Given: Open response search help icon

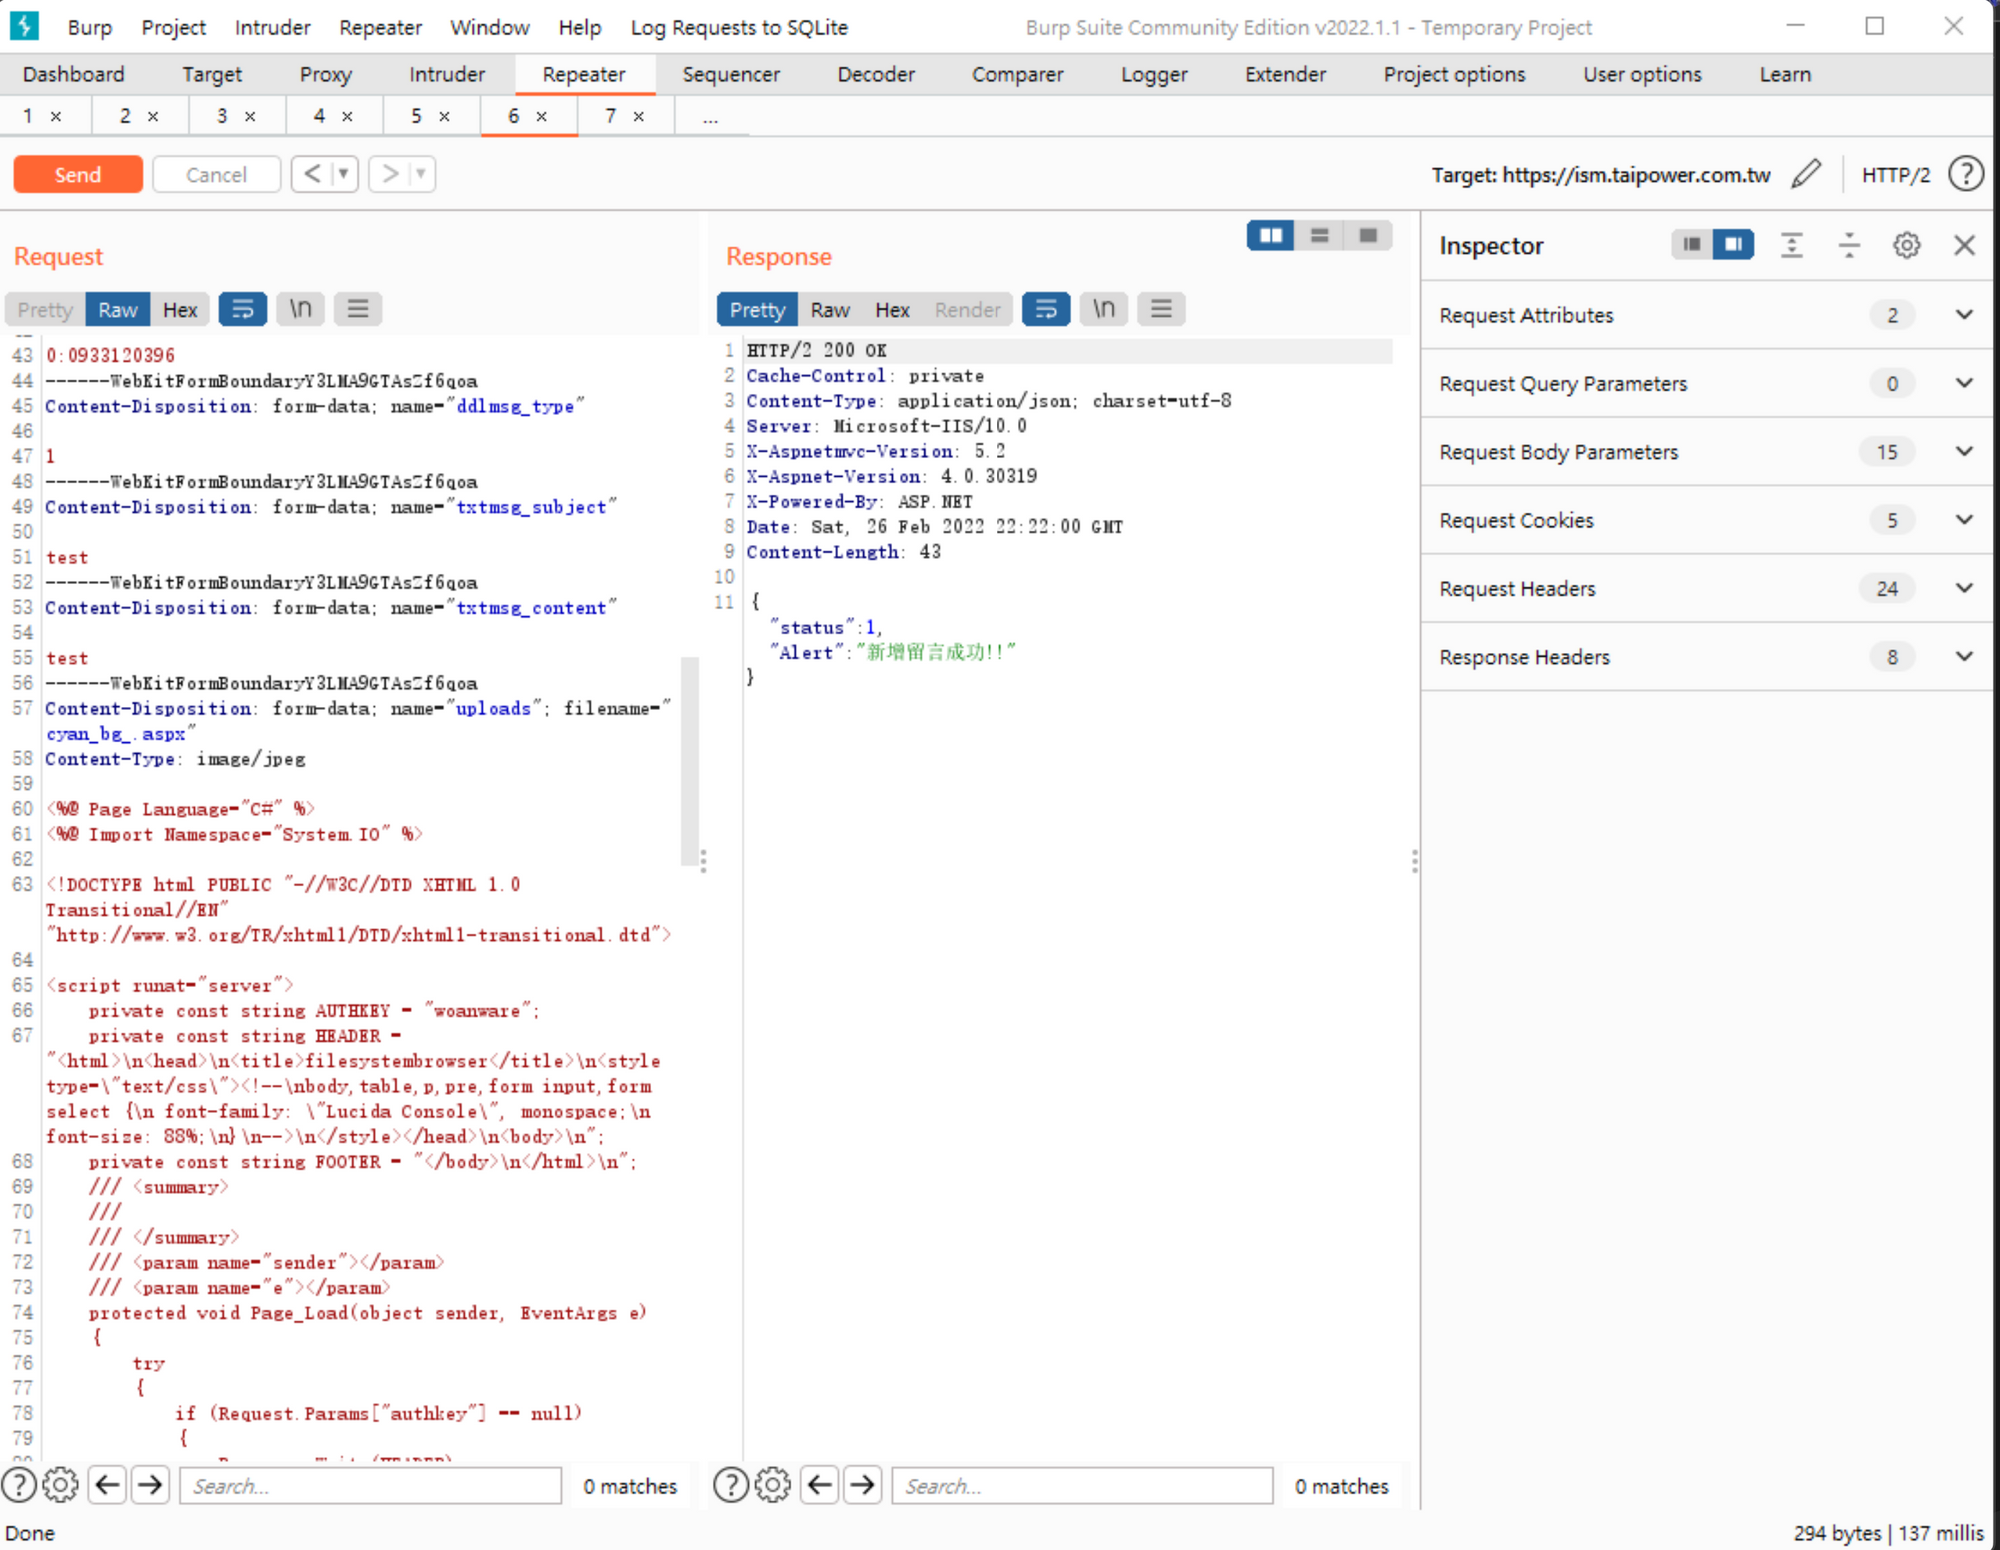Looking at the screenshot, I should (731, 1485).
